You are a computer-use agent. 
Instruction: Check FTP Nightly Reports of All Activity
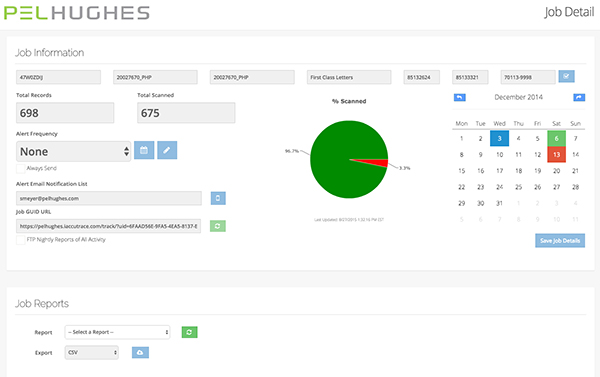[x=21, y=240]
